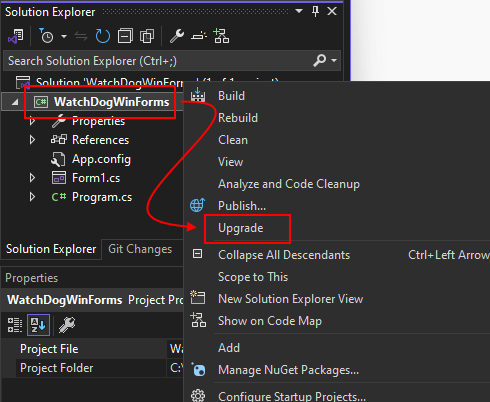Click Show on Code Map toolbar icon
Viewport: 490px width, 402px height.
(221, 36)
